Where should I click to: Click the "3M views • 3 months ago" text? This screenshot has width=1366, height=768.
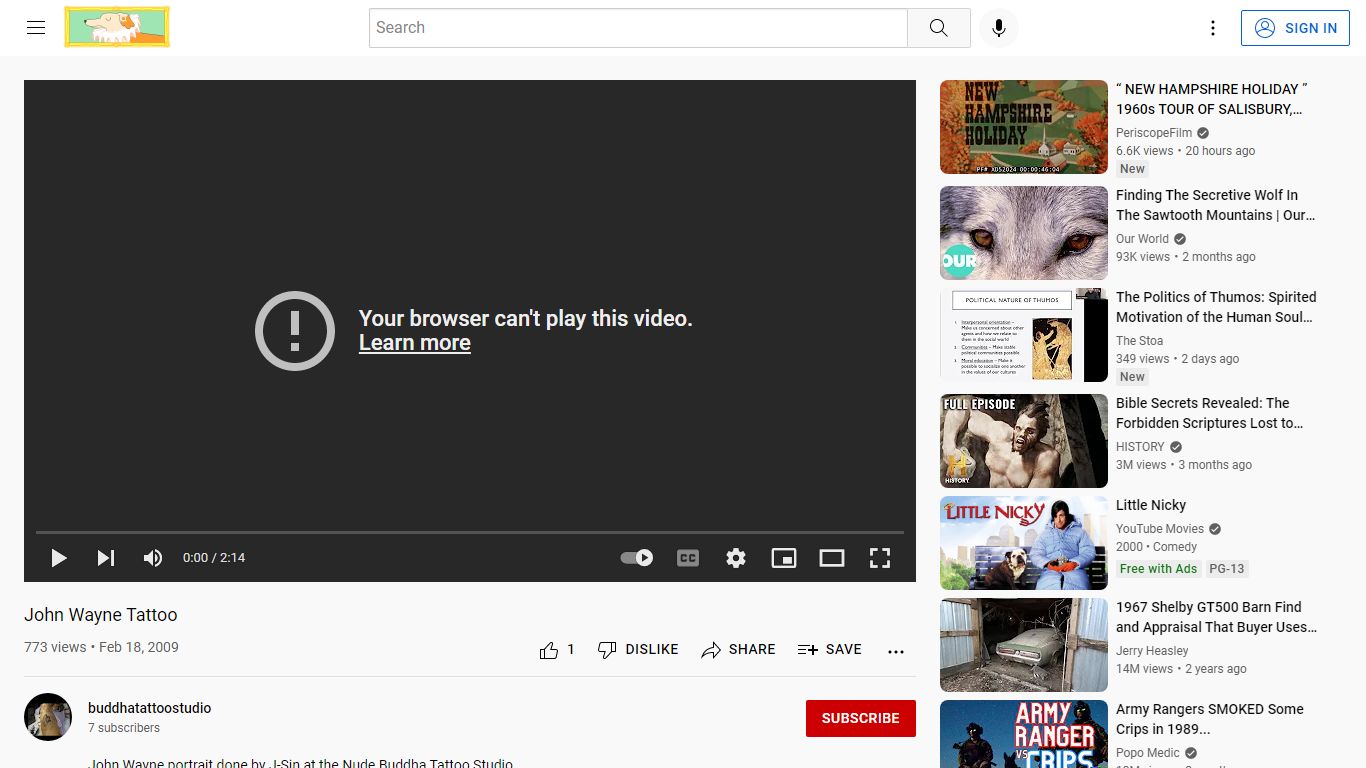coord(1184,465)
